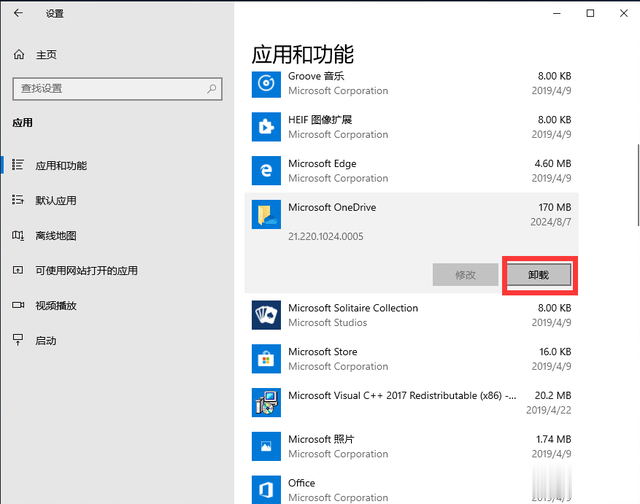Click the 20.2 MB size value

[x=553, y=395]
